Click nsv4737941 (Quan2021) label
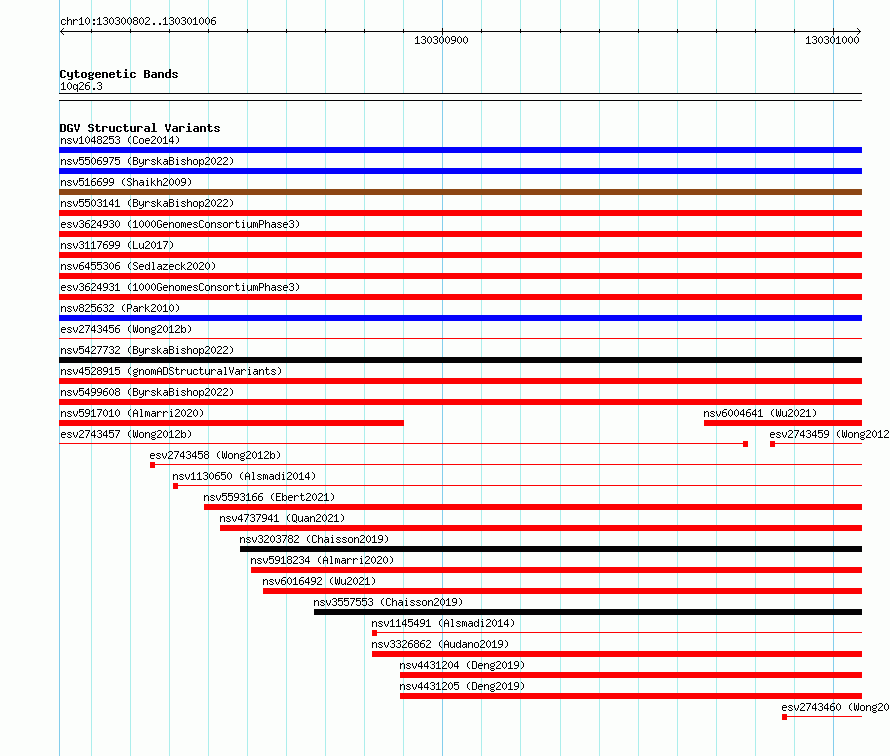Image resolution: width=890 pixels, height=756 pixels. [282, 518]
